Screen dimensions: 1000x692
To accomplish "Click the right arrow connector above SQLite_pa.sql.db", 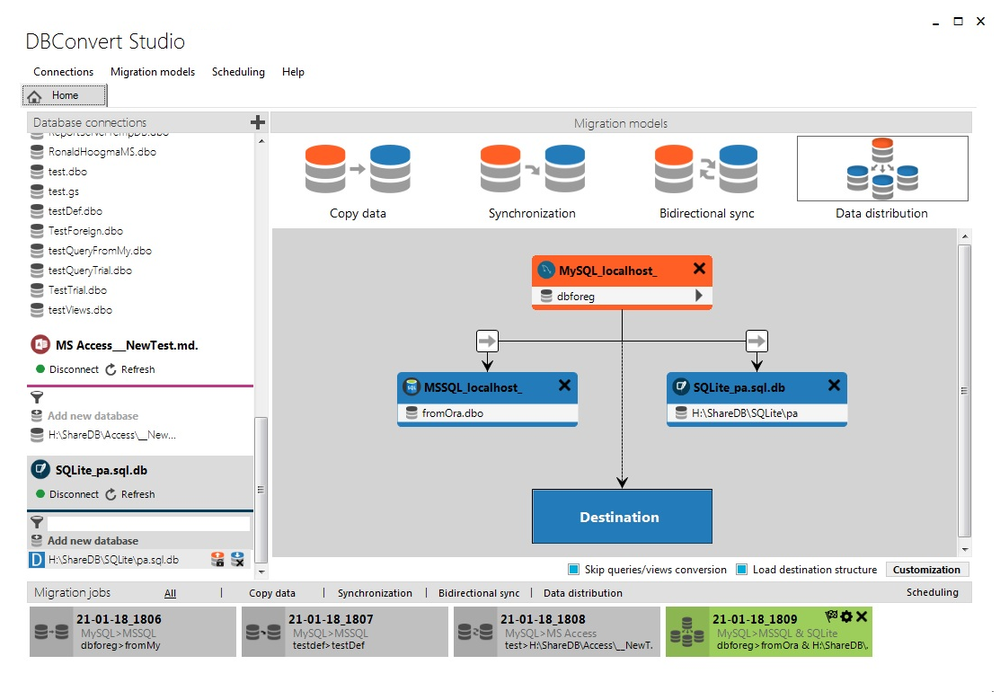I will (757, 340).
